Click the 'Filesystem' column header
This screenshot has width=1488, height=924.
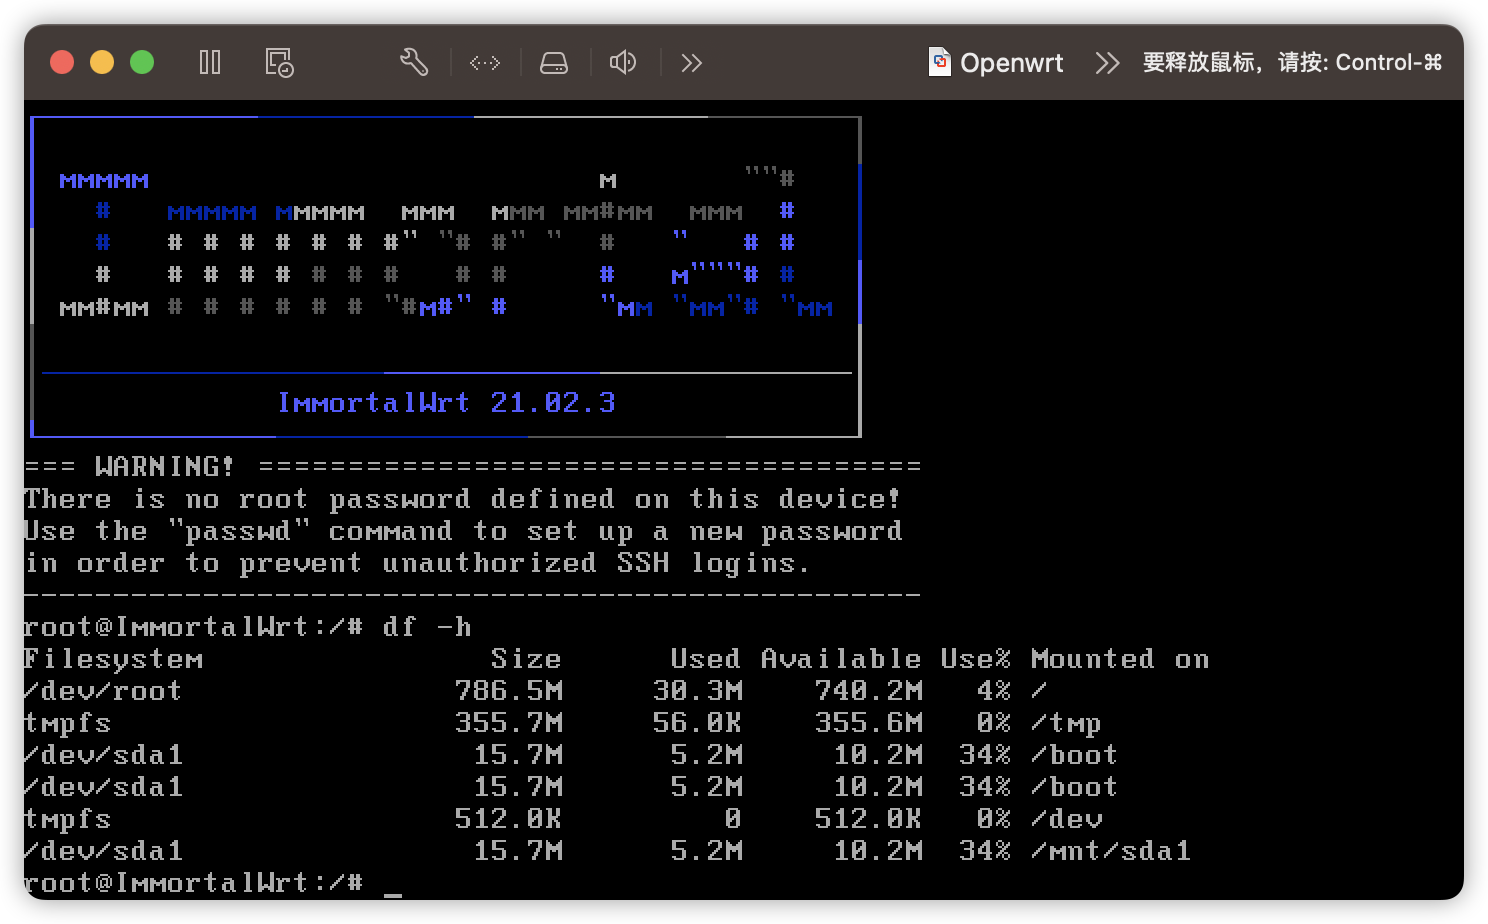pos(113,659)
